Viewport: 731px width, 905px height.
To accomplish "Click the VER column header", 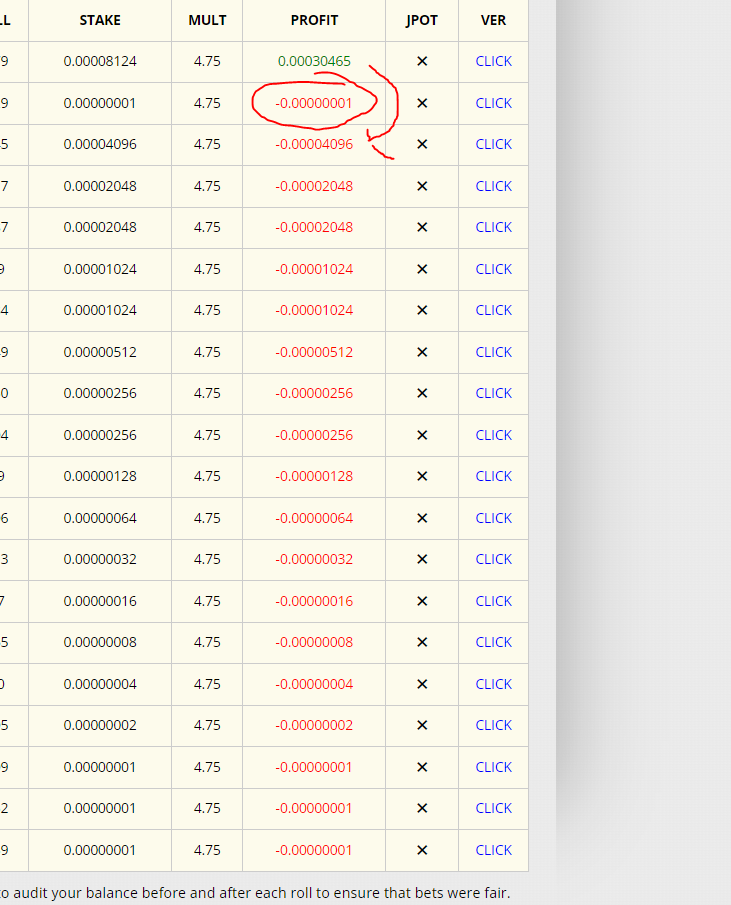I will coord(493,20).
